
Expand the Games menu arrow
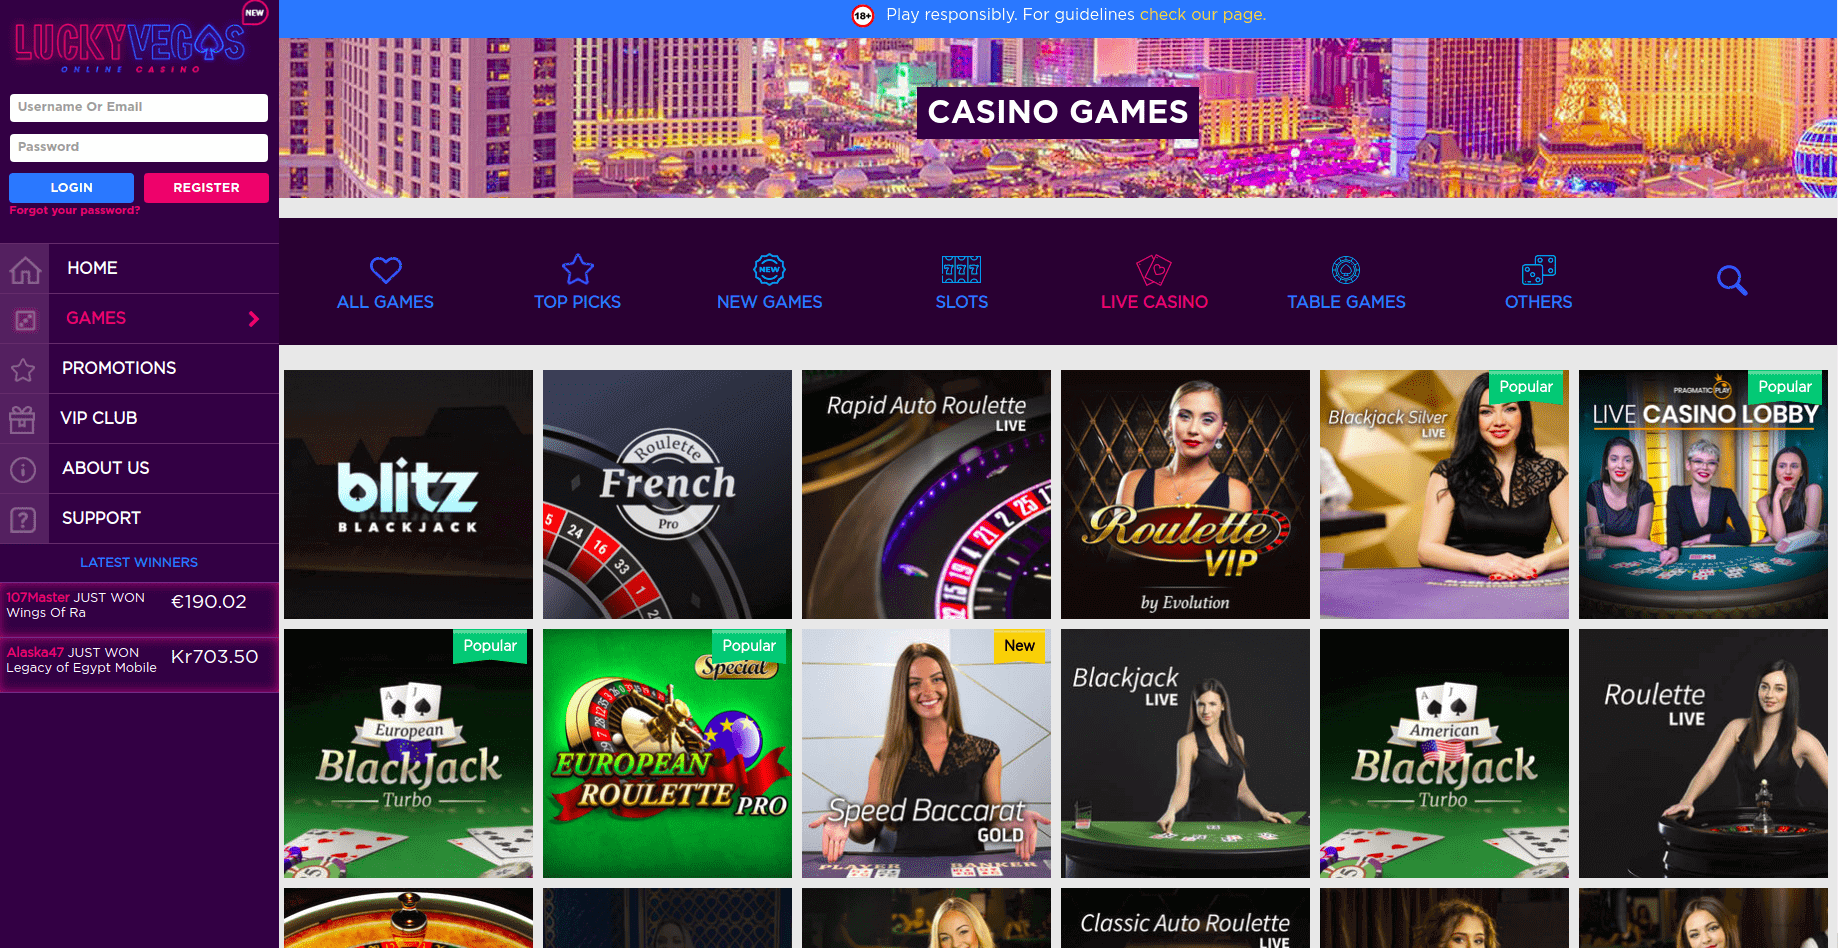tap(254, 319)
